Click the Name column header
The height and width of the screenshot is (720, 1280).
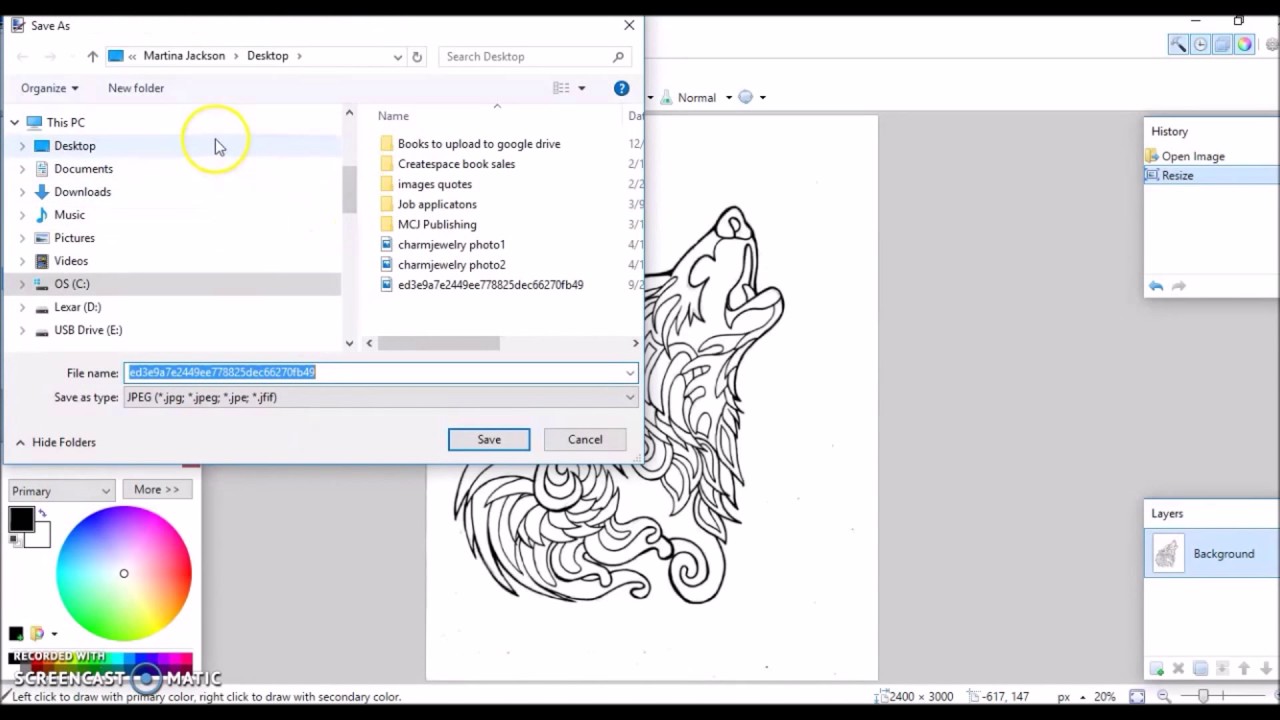[x=393, y=116]
